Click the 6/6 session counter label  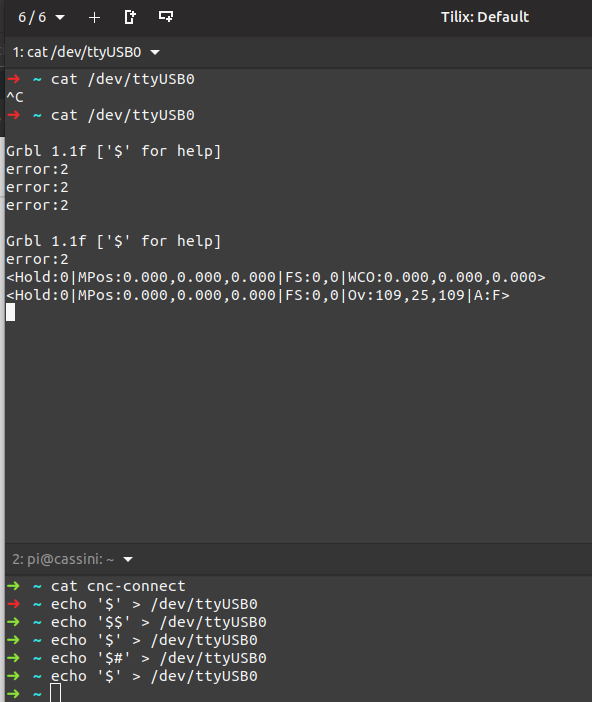(32, 17)
